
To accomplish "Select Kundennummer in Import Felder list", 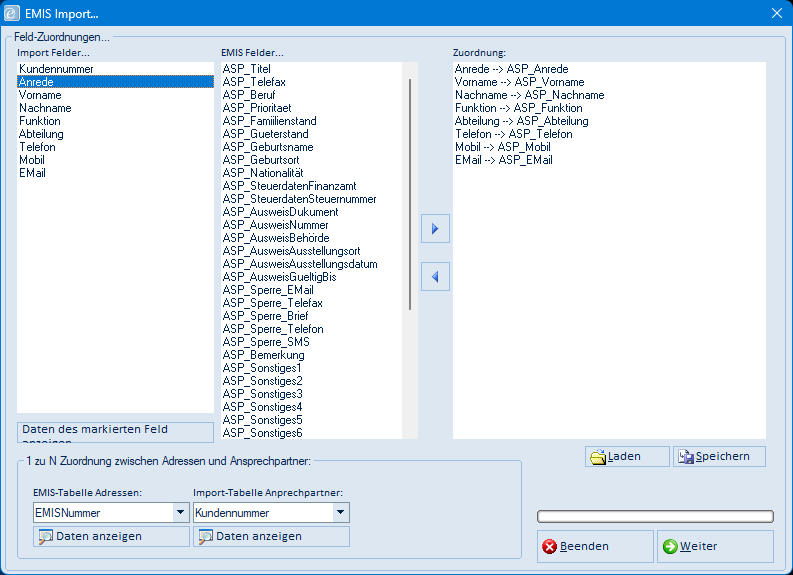I will [115, 69].
